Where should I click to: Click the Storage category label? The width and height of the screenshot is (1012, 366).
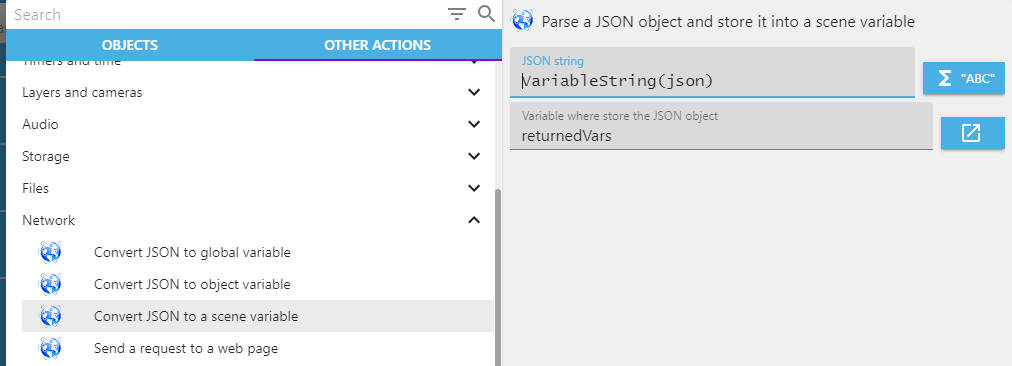click(x=46, y=156)
